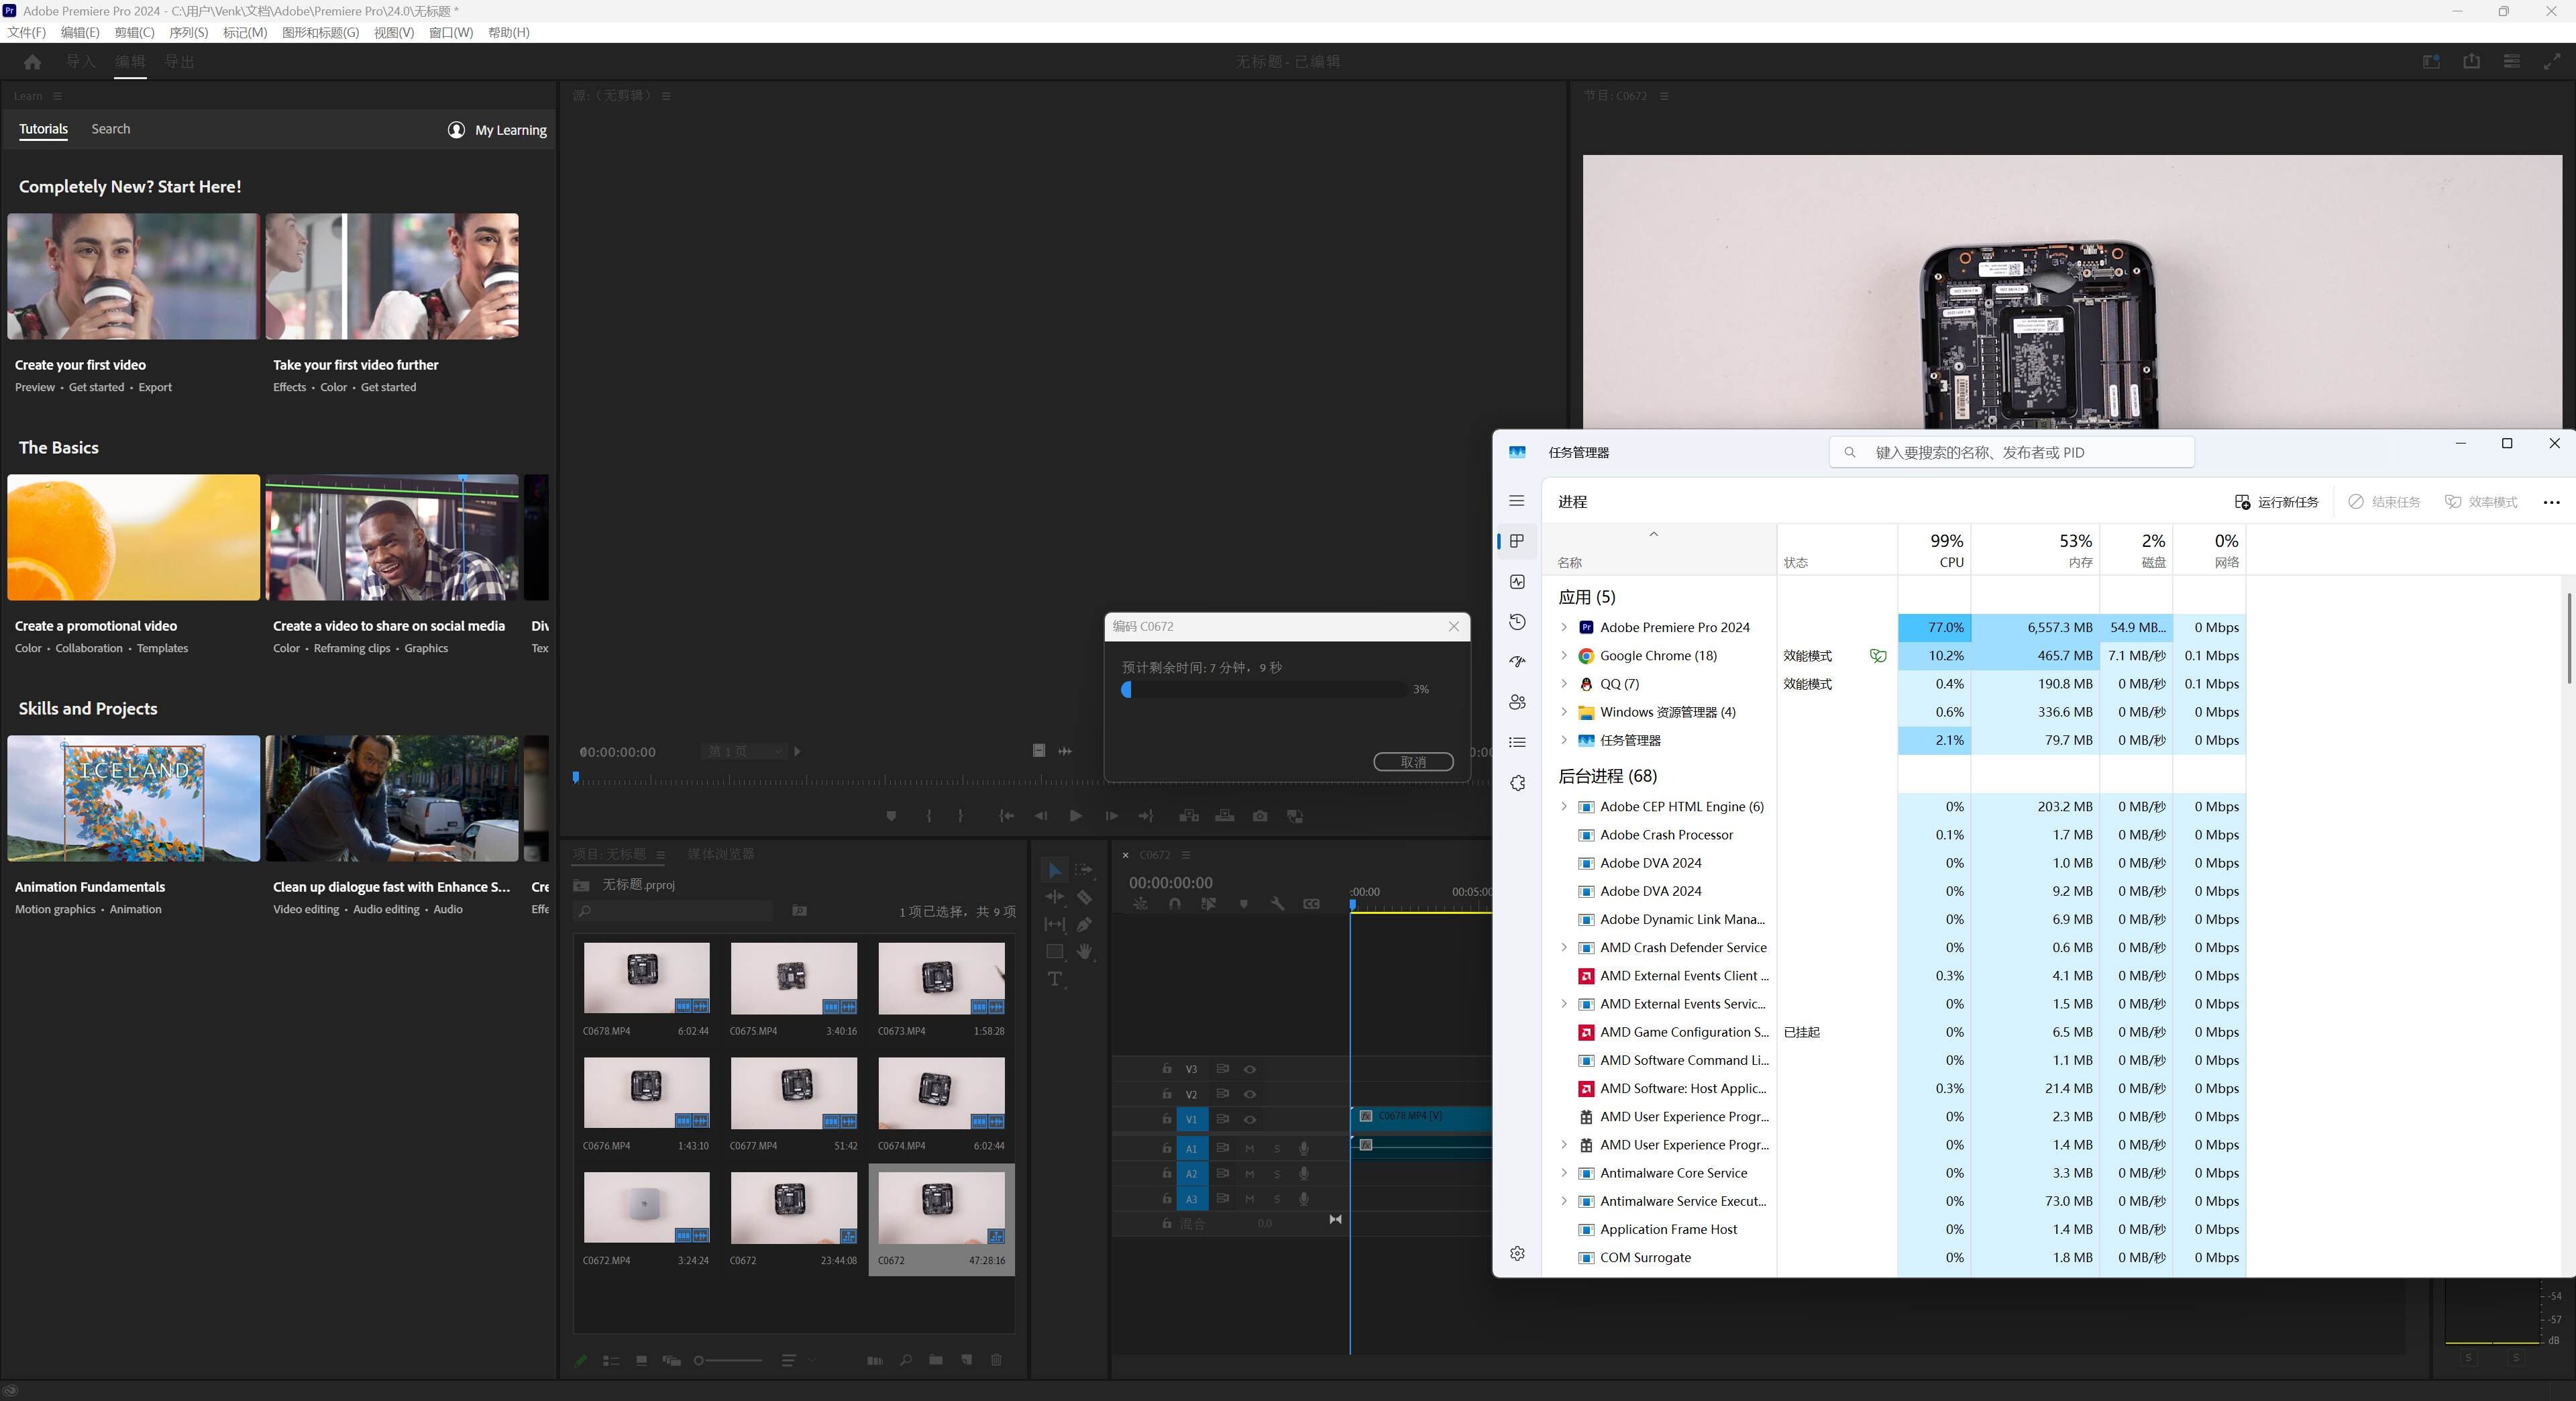Screen dimensions: 2576x1401
Task: Select the Razor tool
Action: click(x=1084, y=897)
